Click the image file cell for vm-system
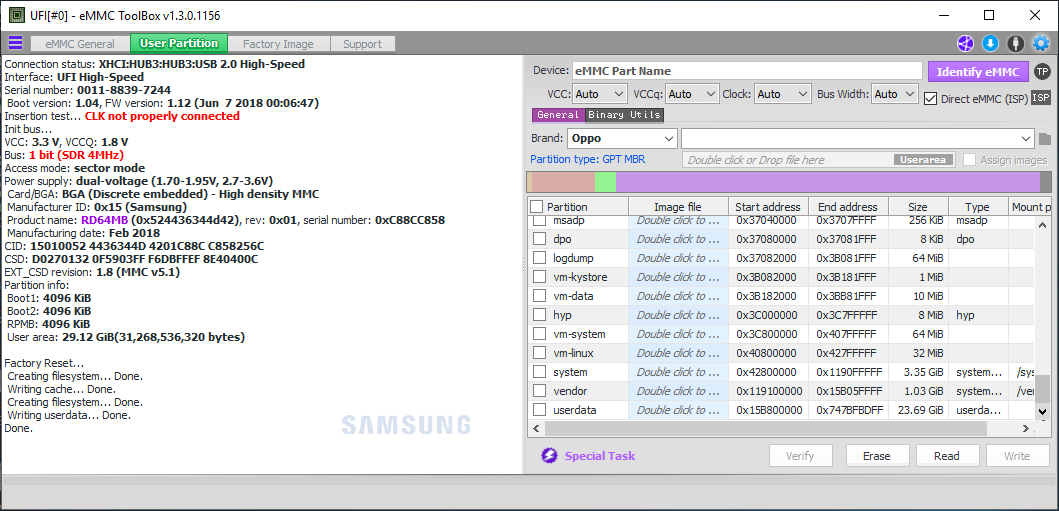This screenshot has height=511, width=1059. pos(678,333)
